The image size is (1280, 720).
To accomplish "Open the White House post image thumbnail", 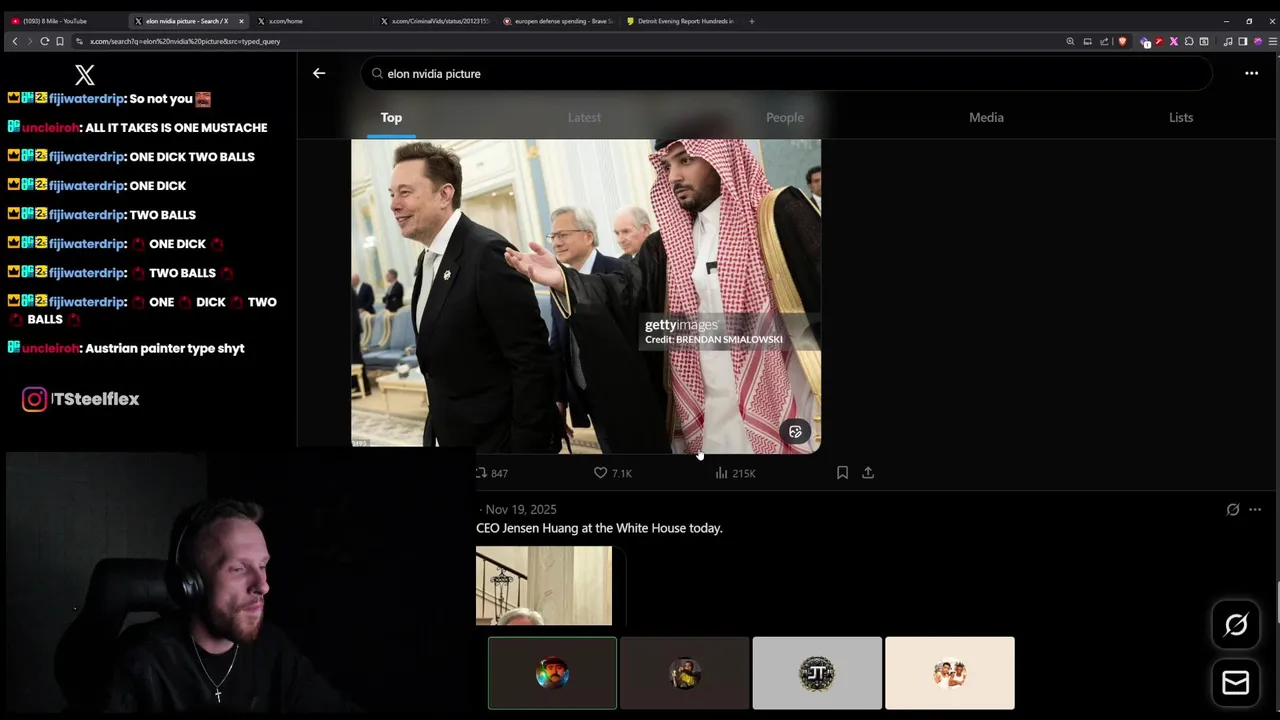I will [x=544, y=585].
